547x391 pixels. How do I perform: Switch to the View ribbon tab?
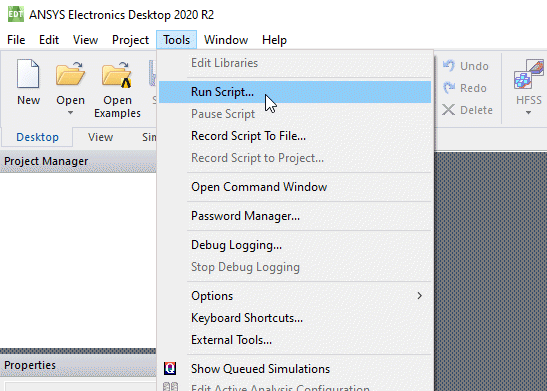coord(100,137)
